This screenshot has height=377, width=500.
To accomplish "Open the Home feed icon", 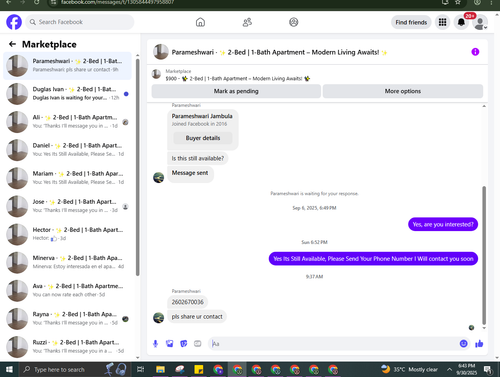I will coord(200,22).
